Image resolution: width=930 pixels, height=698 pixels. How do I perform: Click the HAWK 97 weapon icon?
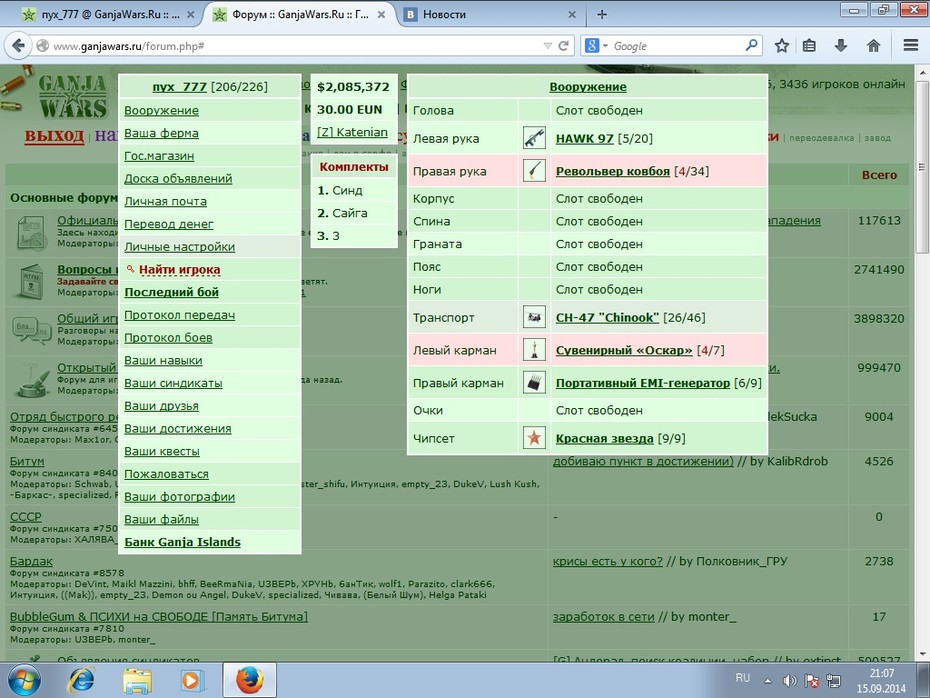(534, 138)
